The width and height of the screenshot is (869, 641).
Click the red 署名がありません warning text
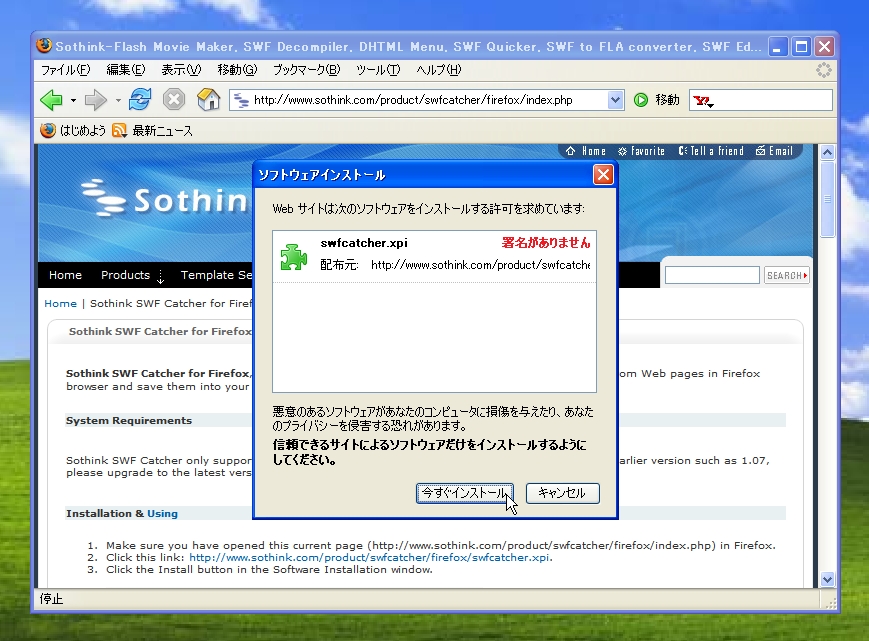546,243
